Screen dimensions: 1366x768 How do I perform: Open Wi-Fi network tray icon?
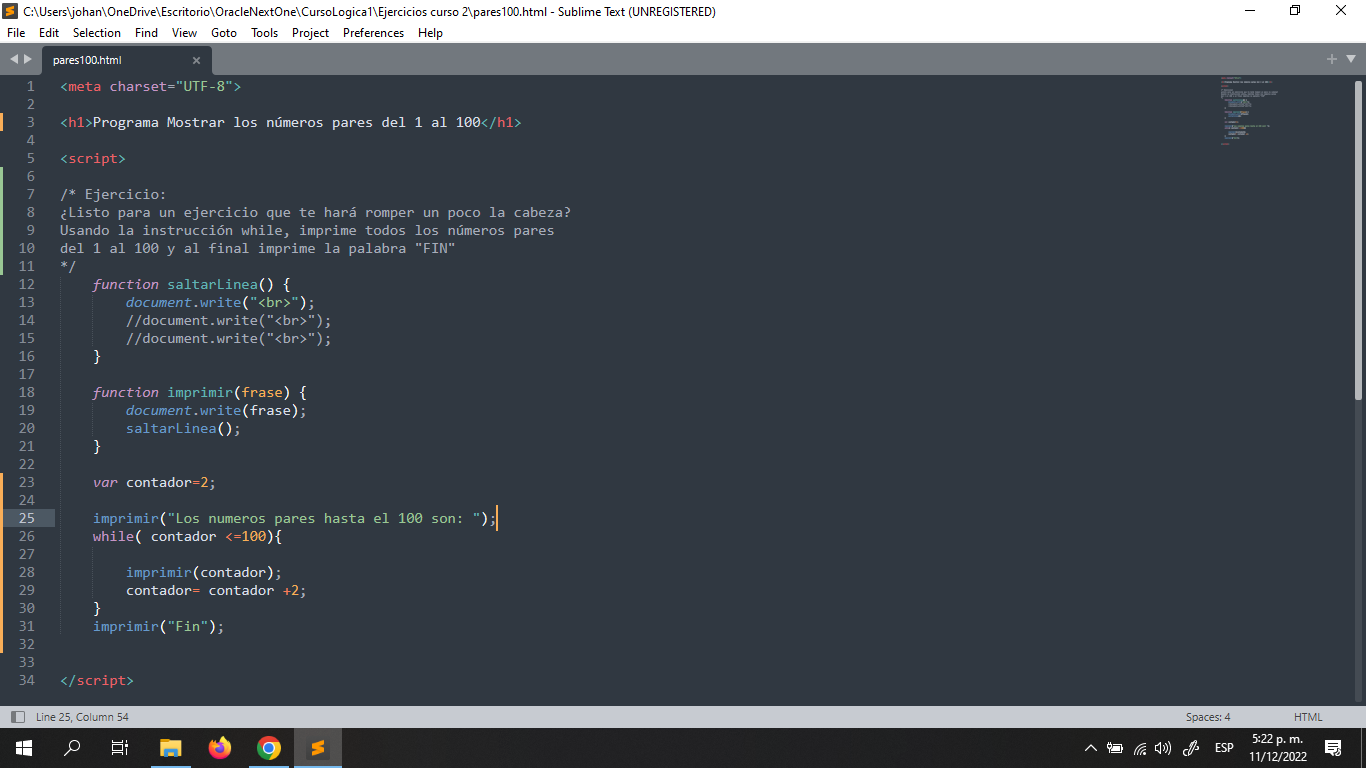[1140, 748]
